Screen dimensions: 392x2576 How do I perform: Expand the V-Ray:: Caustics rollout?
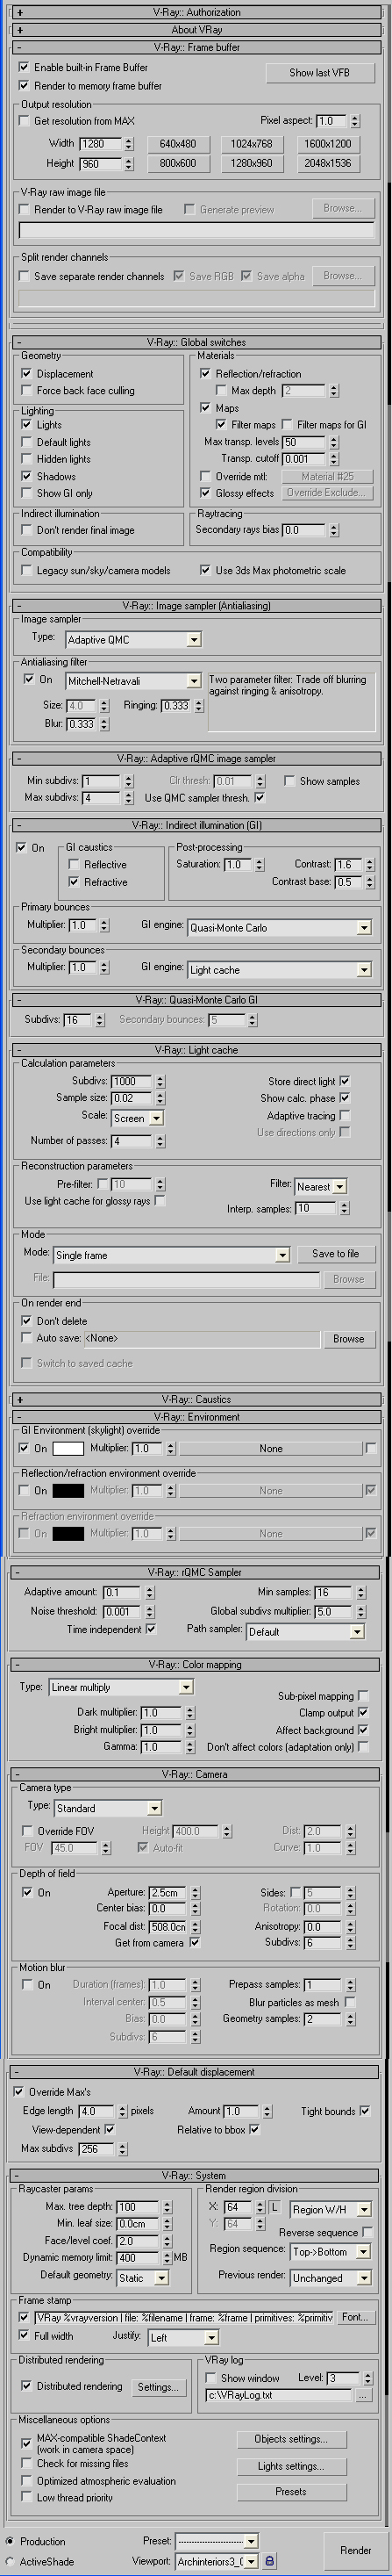tap(196, 1399)
